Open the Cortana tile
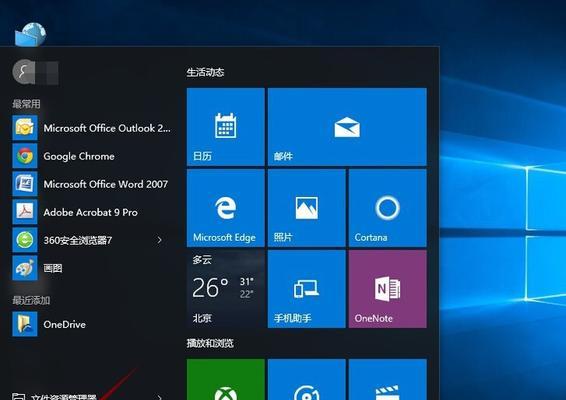 pyautogui.click(x=387, y=208)
